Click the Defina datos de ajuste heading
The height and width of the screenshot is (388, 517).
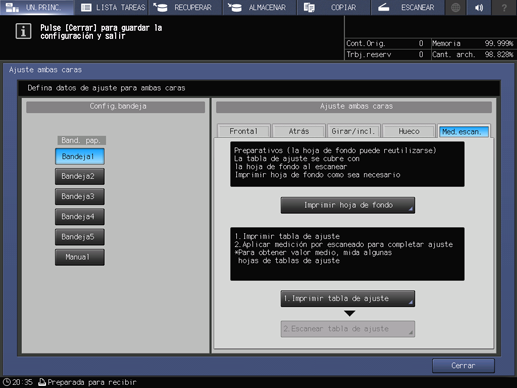click(x=106, y=88)
